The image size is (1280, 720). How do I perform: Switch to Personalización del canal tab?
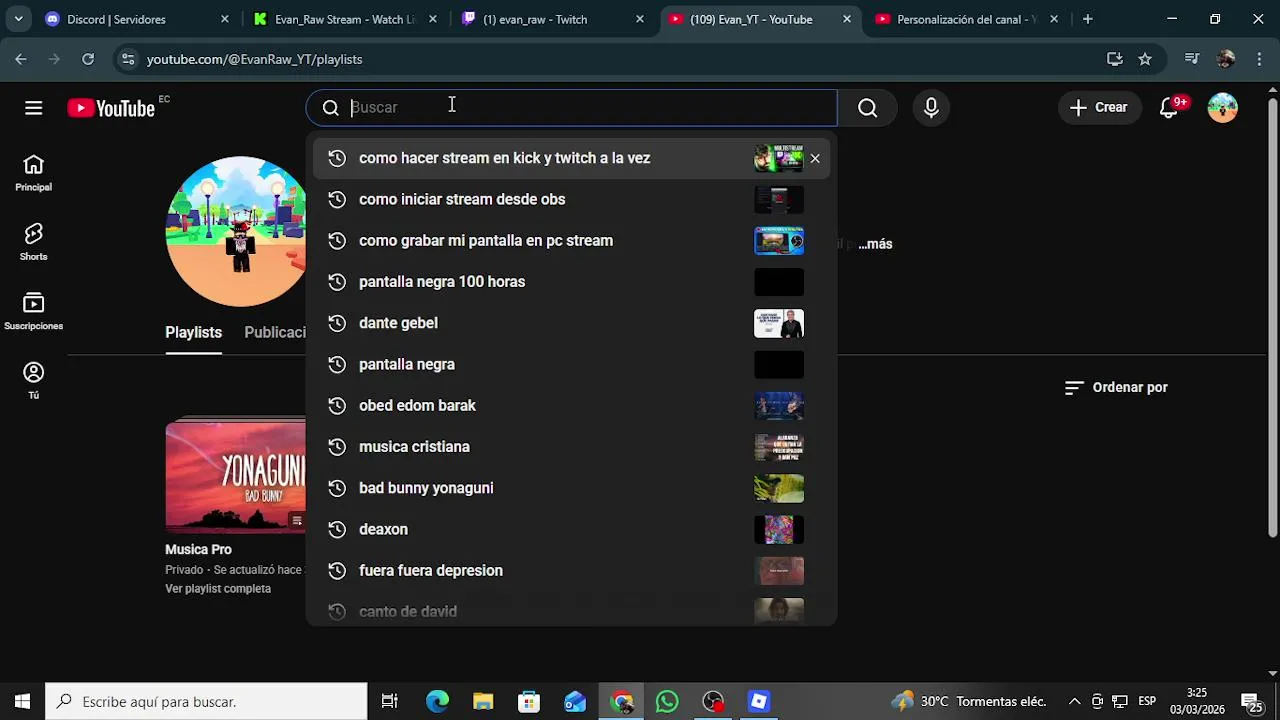pos(966,19)
